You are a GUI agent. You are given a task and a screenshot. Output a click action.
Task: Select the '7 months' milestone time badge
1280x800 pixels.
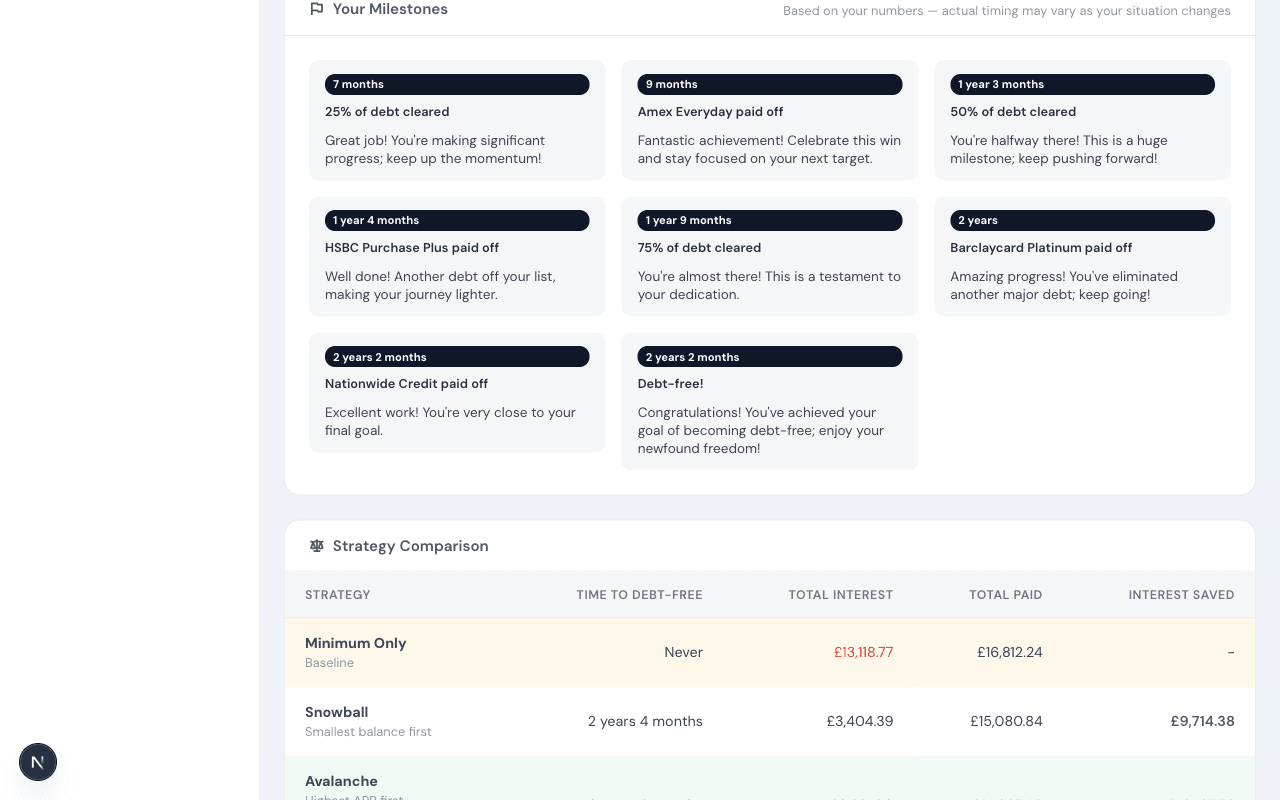(x=457, y=84)
